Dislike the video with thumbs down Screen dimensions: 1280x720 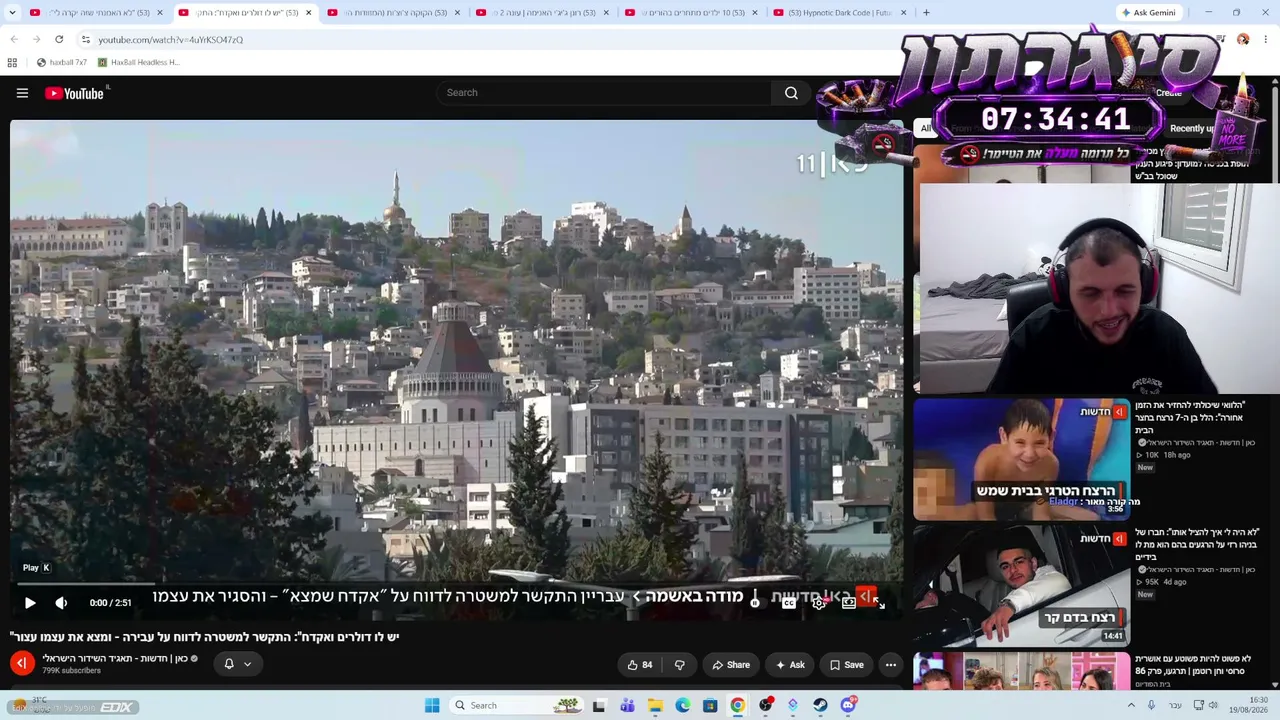(679, 665)
